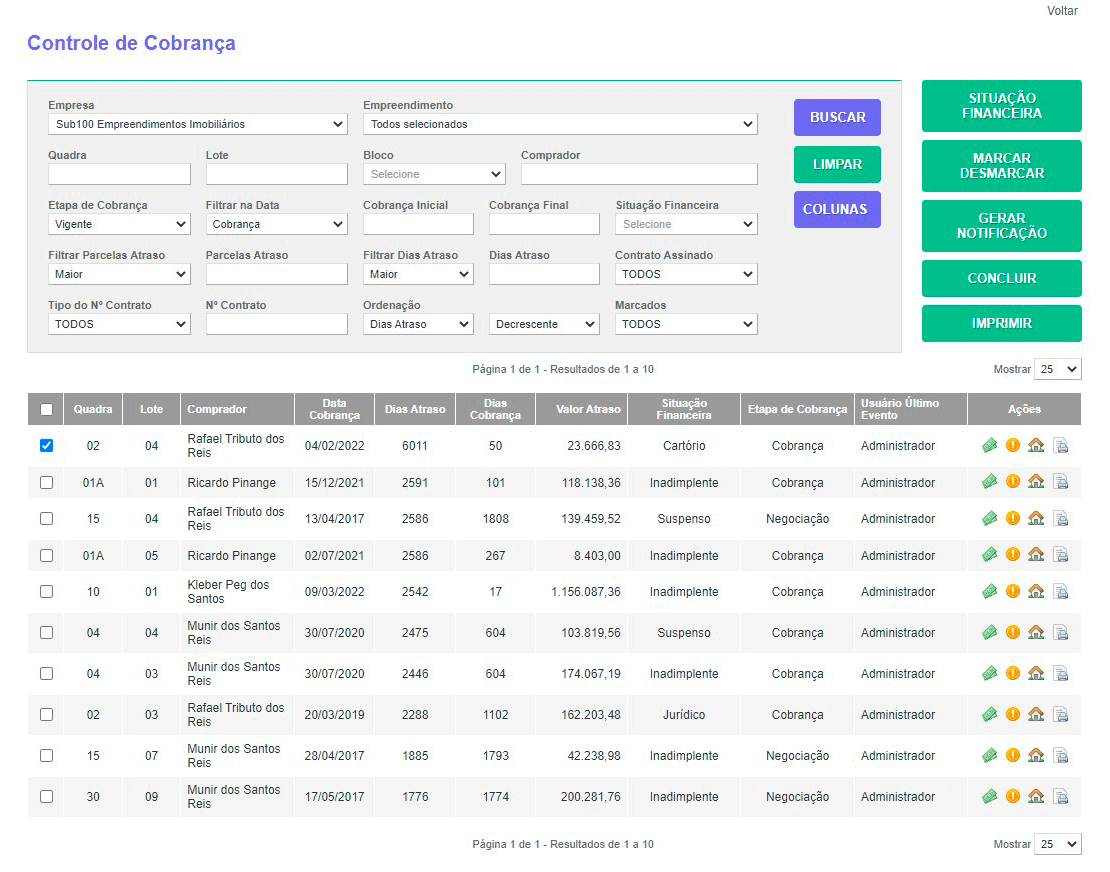Viewport: 1110px width, 872px height.
Task: Click the print document icon in the Jurídico row
Action: coord(1061,715)
